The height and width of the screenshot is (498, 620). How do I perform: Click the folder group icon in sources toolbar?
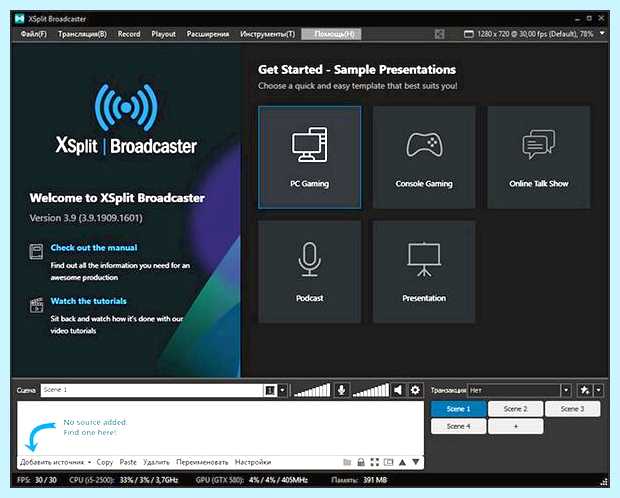click(347, 462)
